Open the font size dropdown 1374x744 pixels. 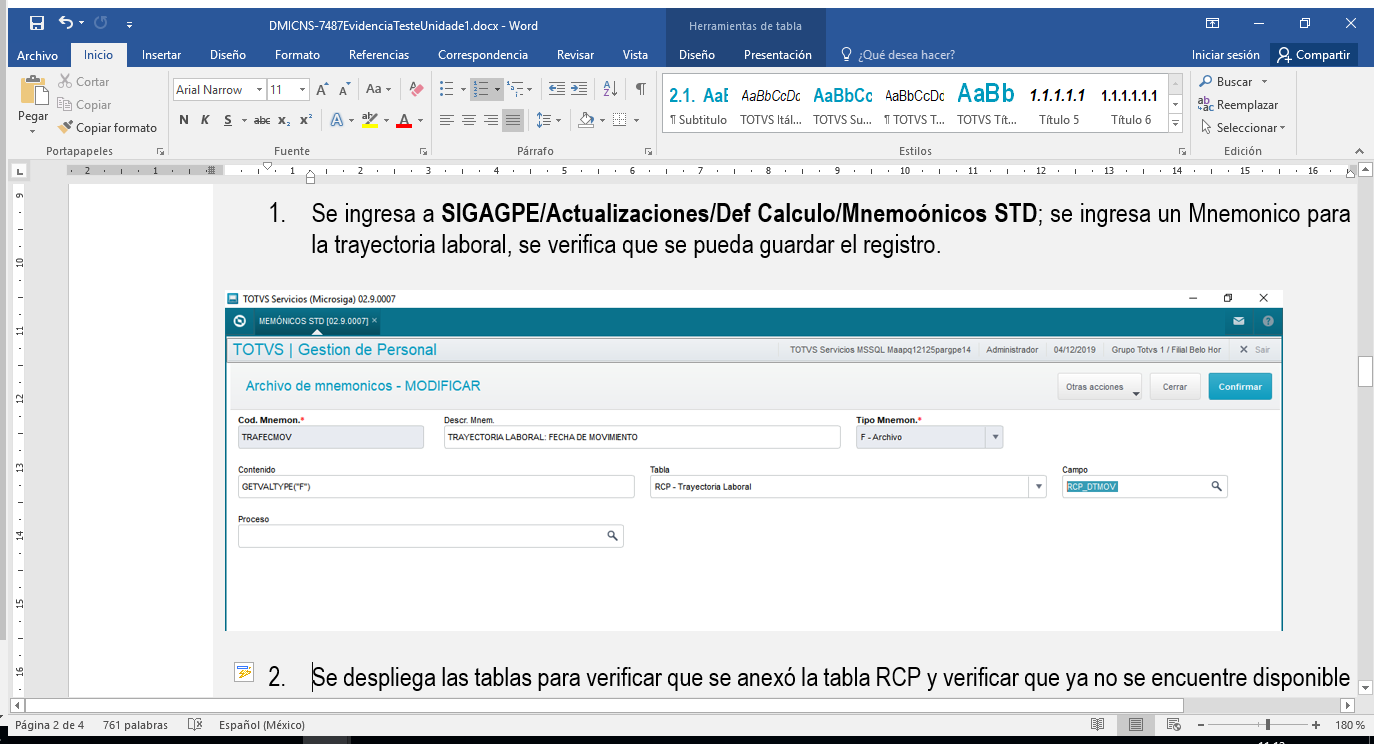pyautogui.click(x=303, y=90)
